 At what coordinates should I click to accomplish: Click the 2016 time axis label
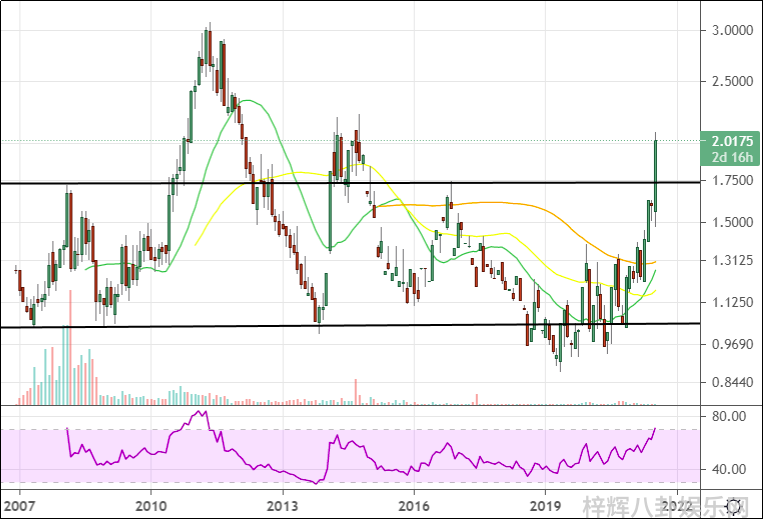414,506
